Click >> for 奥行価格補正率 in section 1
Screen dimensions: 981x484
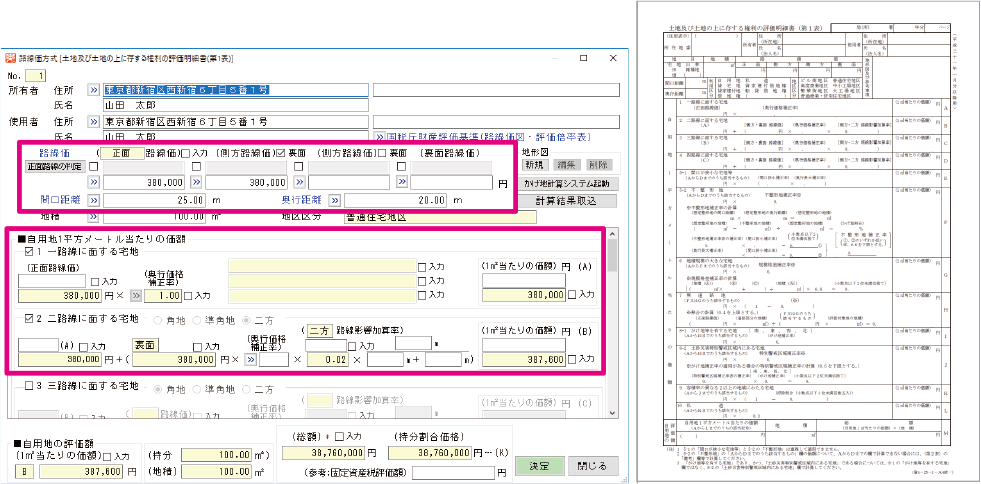tap(136, 296)
